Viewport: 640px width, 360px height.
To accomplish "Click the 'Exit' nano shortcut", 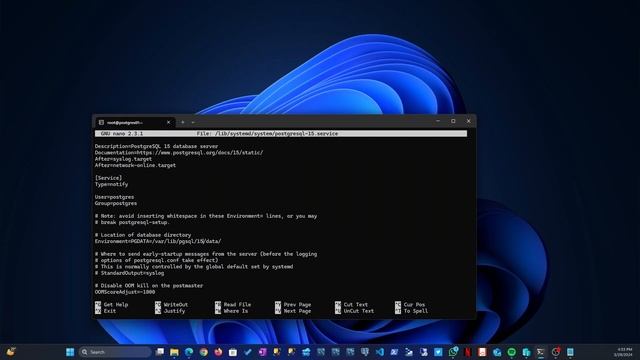I will [110, 311].
